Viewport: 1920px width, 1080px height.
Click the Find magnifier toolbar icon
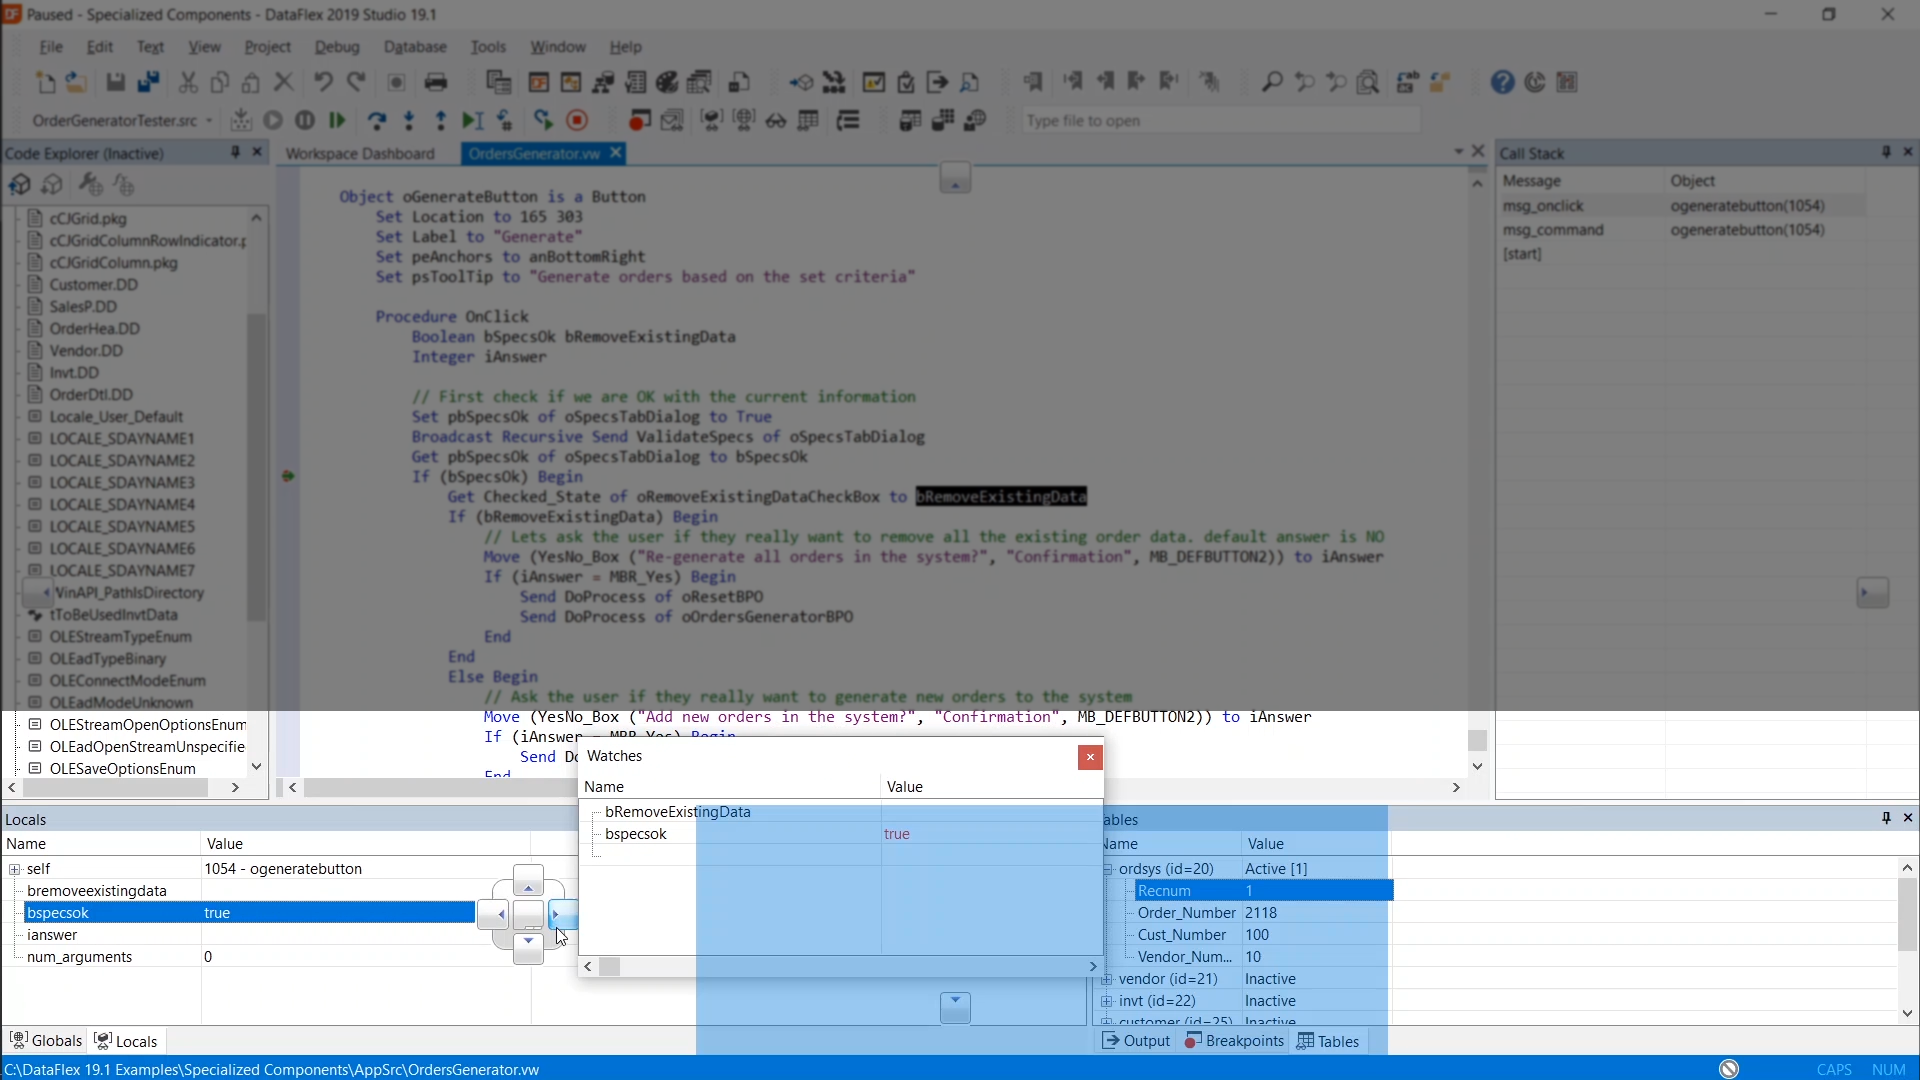click(x=1271, y=82)
